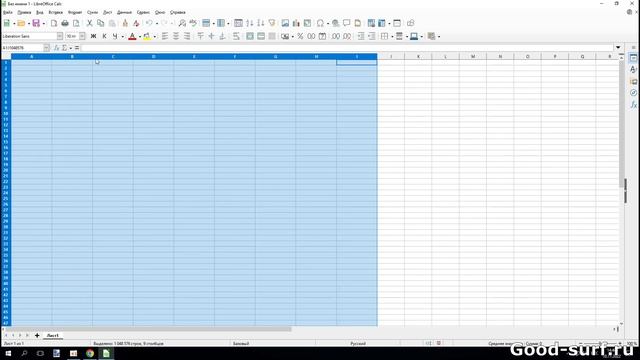Open the Данные menu
Viewport: 640px width, 360px height.
point(124,12)
